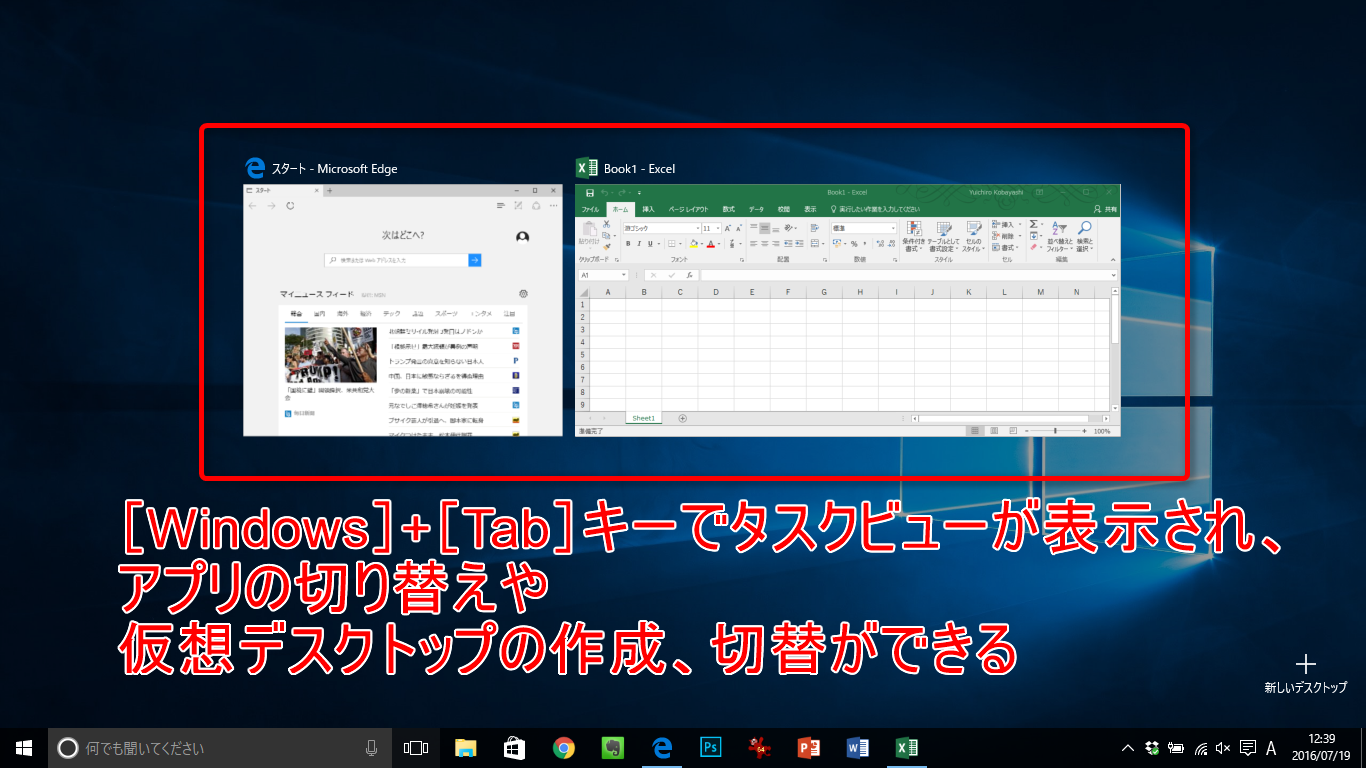Open Evernote from the taskbar

point(612,747)
